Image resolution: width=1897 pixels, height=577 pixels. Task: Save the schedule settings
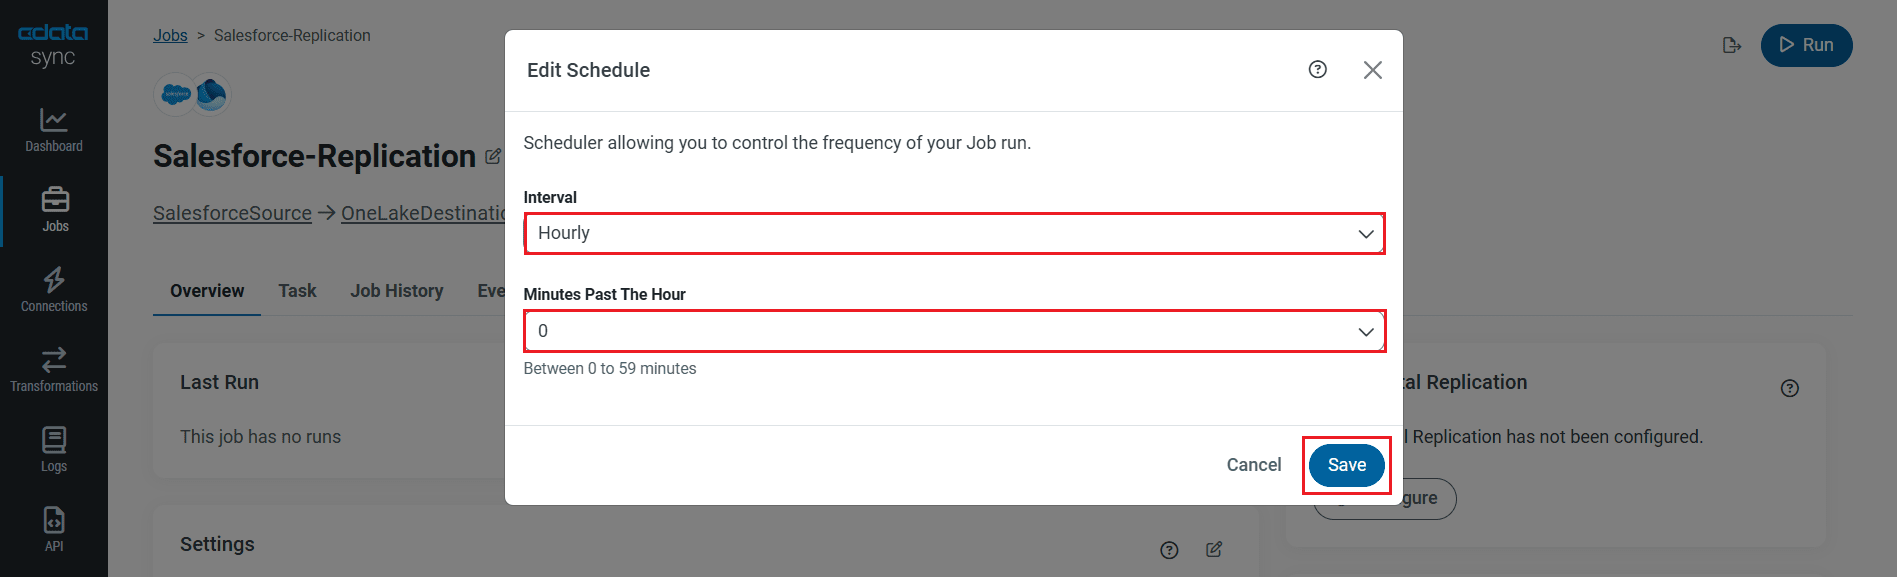pyautogui.click(x=1346, y=465)
